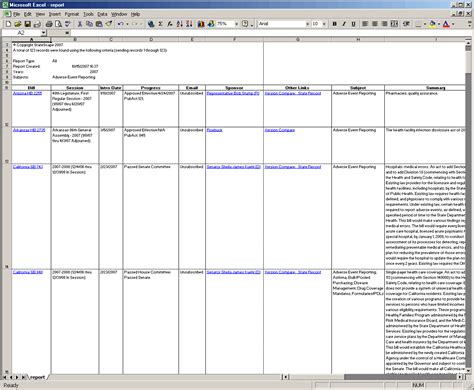Open the California SB link in the Hospitals medical errors row
Image resolution: width=474 pixels, height=390 pixels.
click(x=28, y=167)
